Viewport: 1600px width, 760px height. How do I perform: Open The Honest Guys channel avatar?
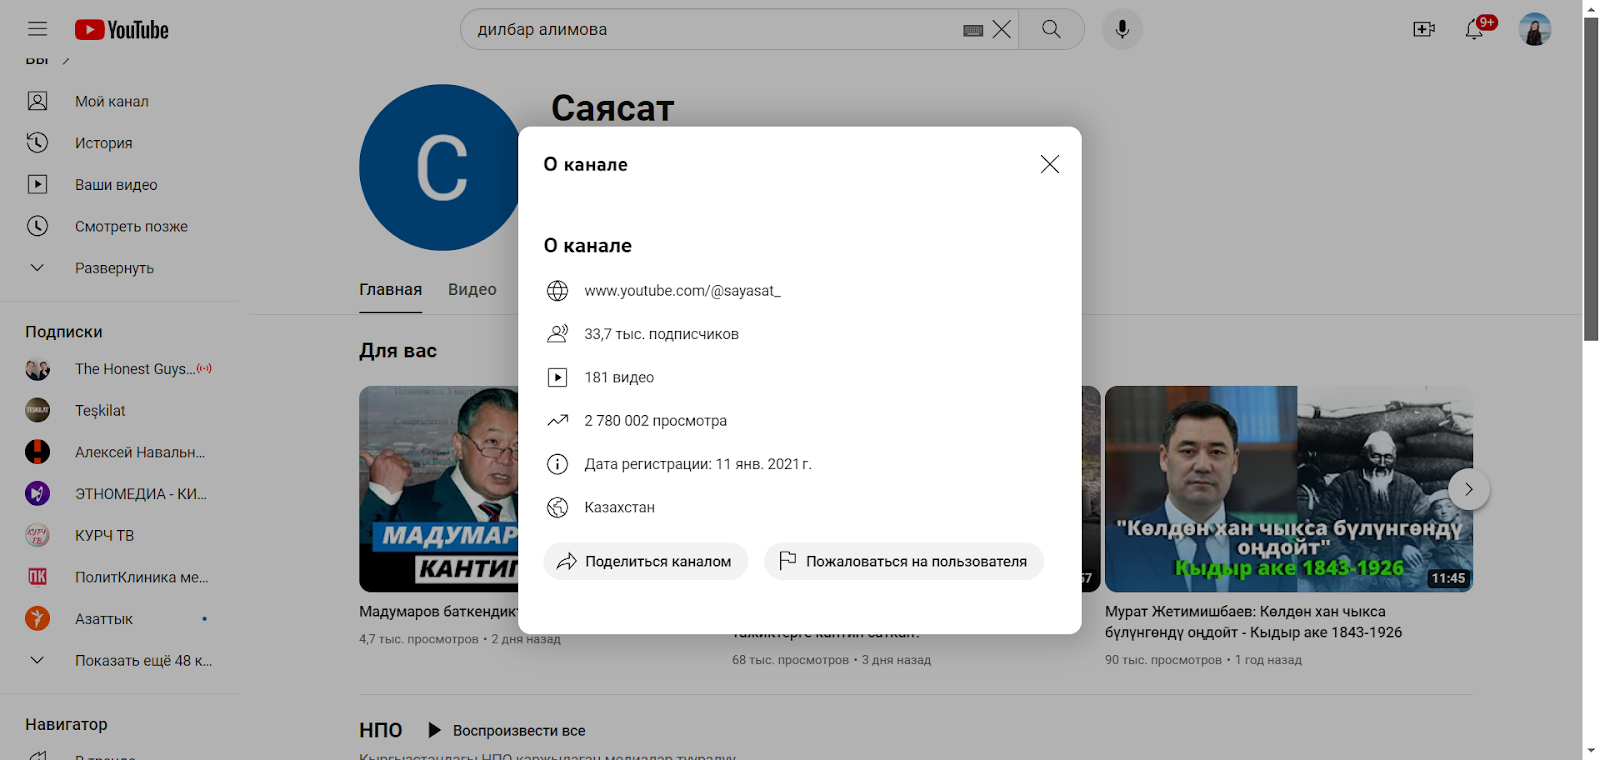coord(37,369)
